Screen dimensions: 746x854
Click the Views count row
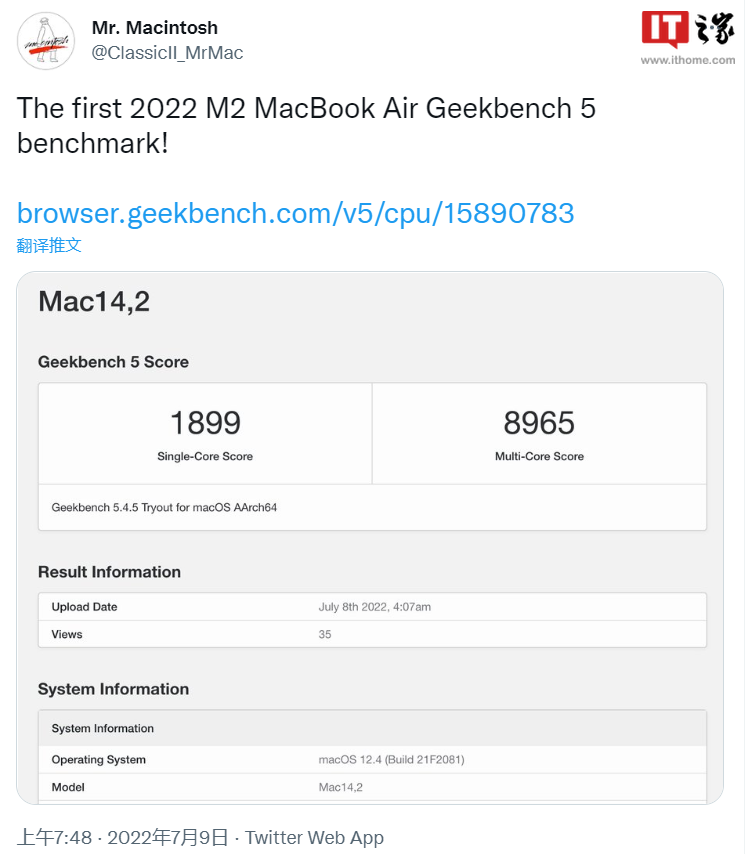pos(372,634)
